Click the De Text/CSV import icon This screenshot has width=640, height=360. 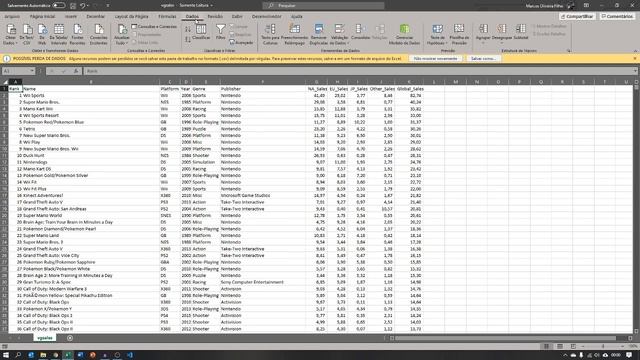coord(27,35)
